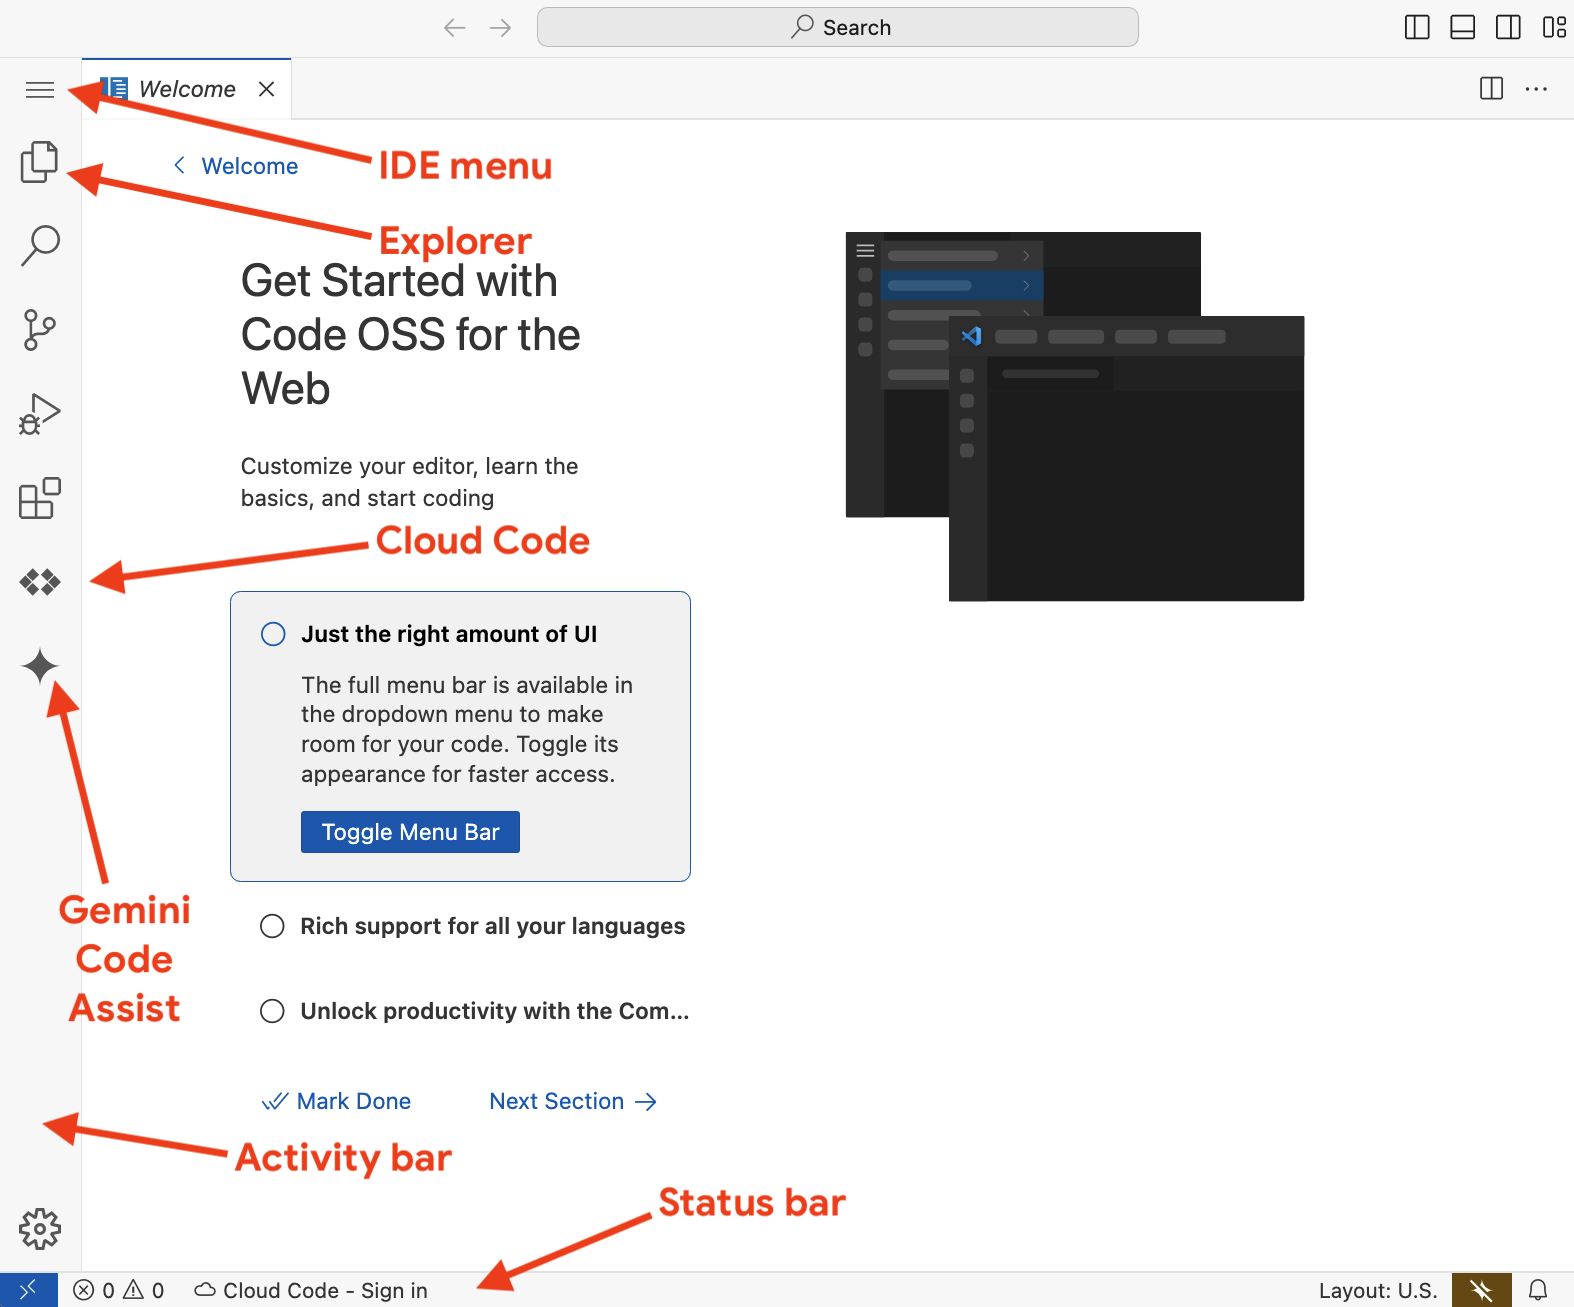Image resolution: width=1574 pixels, height=1307 pixels.
Task: Go to Next Section link
Action: (x=573, y=1101)
